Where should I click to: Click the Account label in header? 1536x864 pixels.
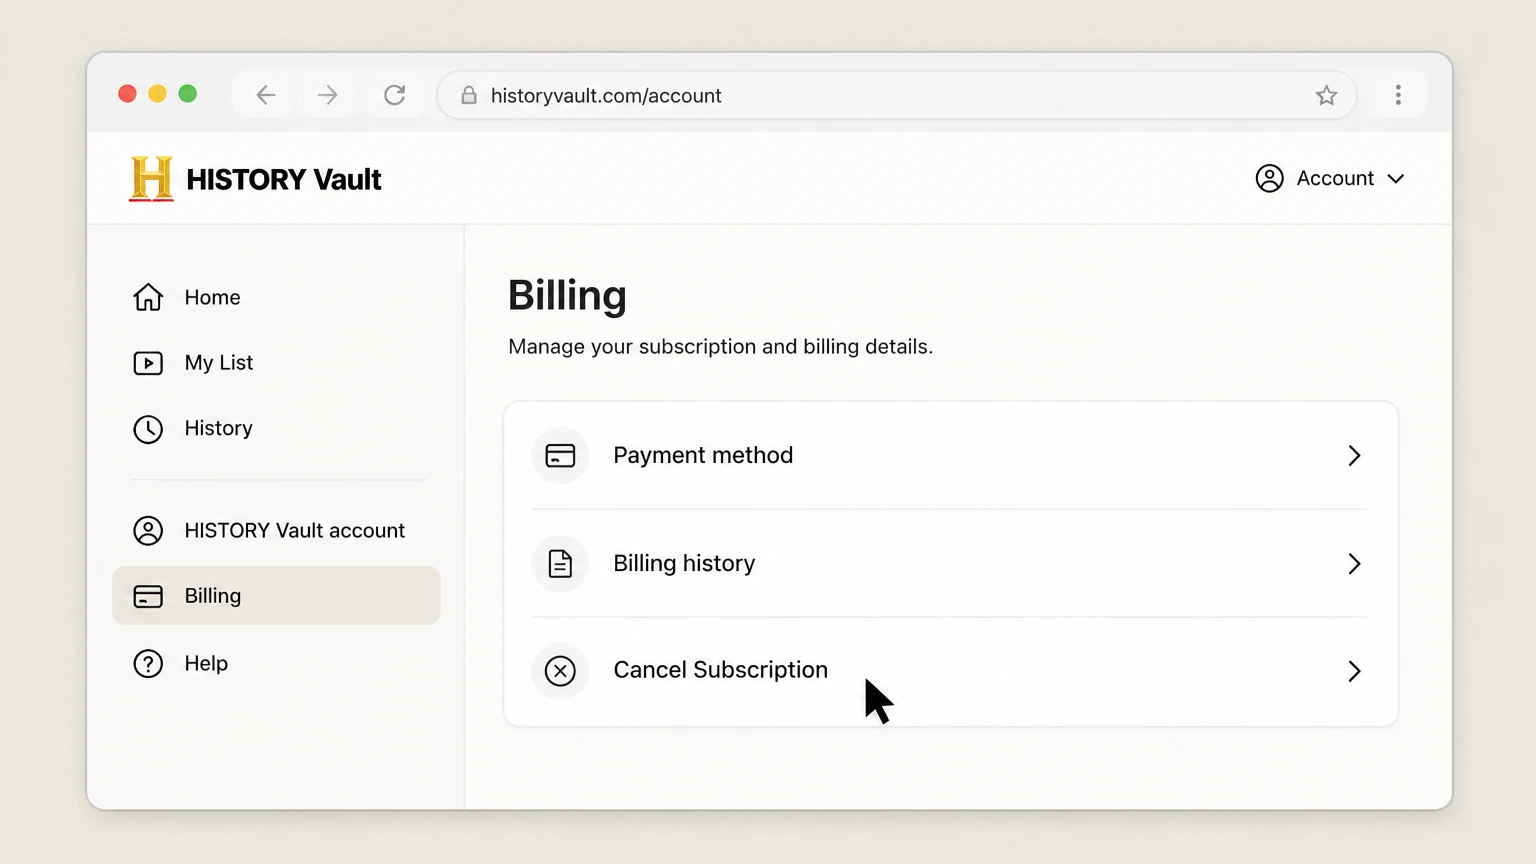pos(1335,178)
